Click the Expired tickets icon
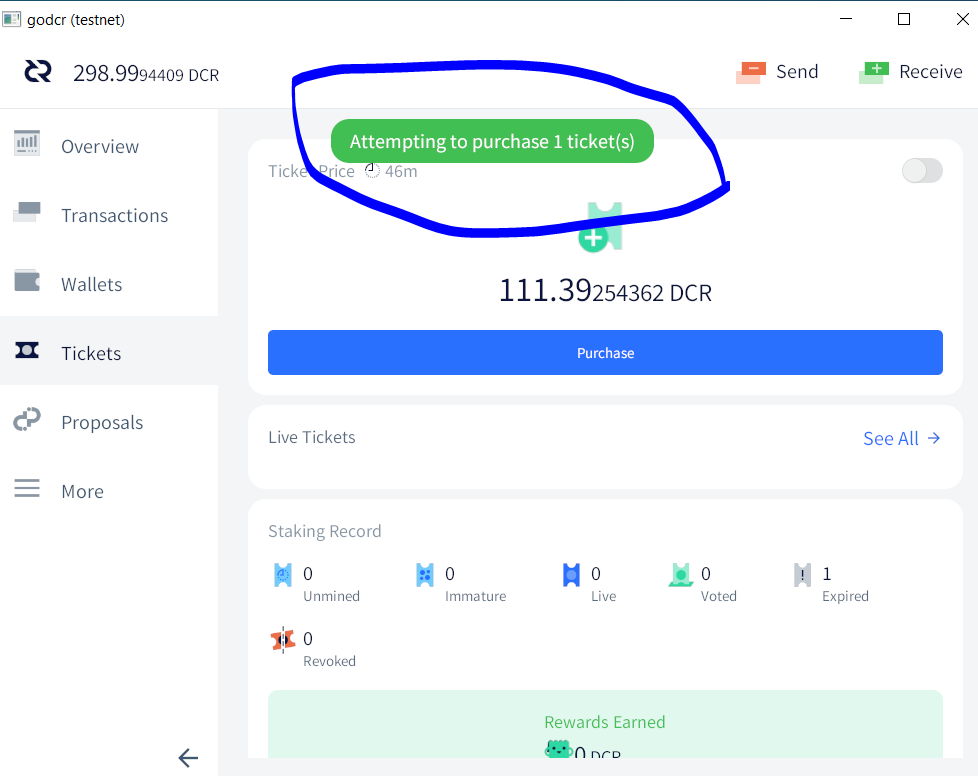Viewport: 978px width, 776px height. [x=802, y=575]
